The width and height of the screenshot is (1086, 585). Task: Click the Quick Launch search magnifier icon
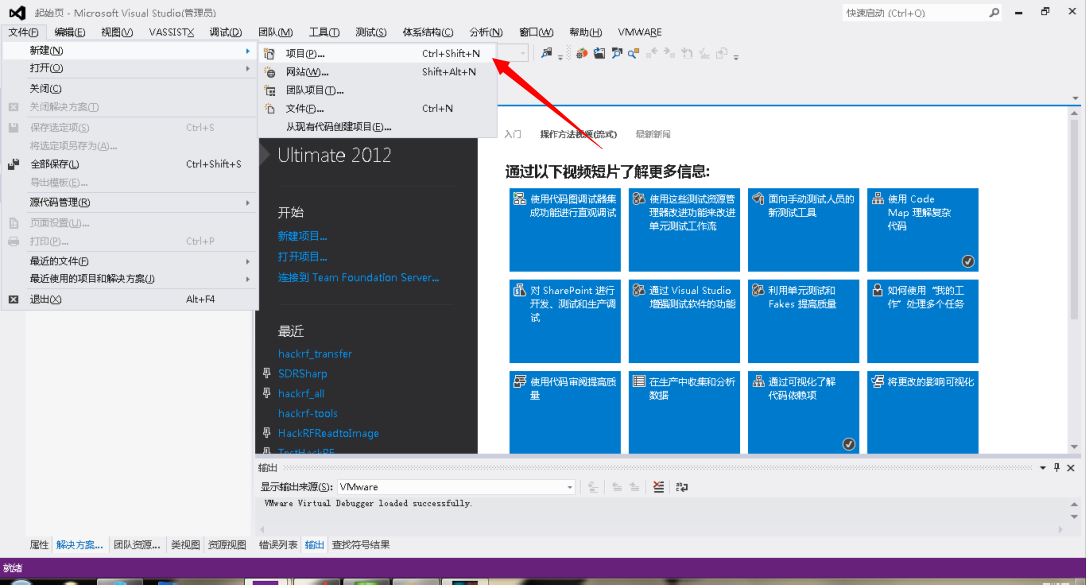(x=994, y=12)
